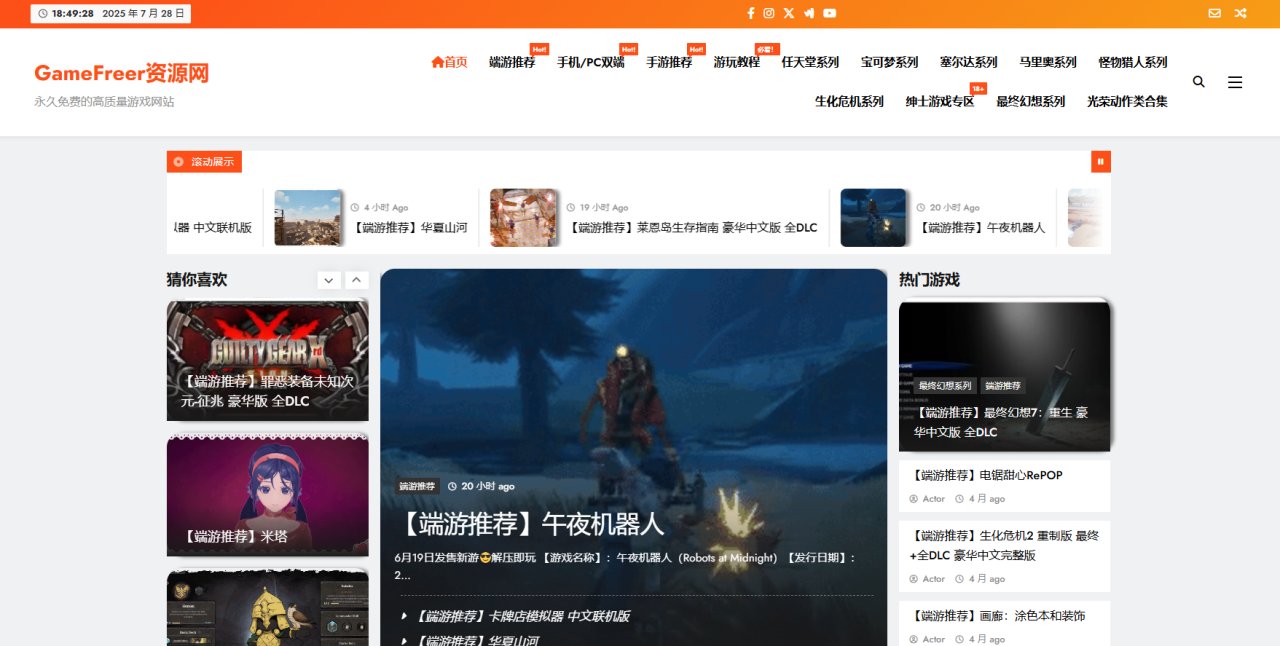Image resolution: width=1280 pixels, height=646 pixels.
Task: Open the 手游推荐 menu item
Action: [669, 62]
